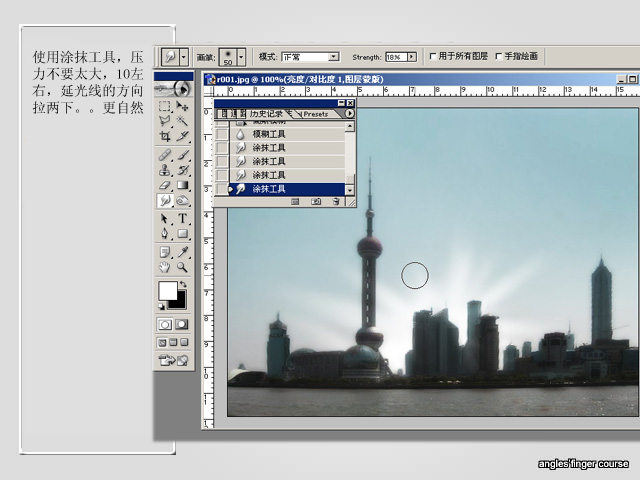Select the Polygonal Lasso tool

point(164,121)
